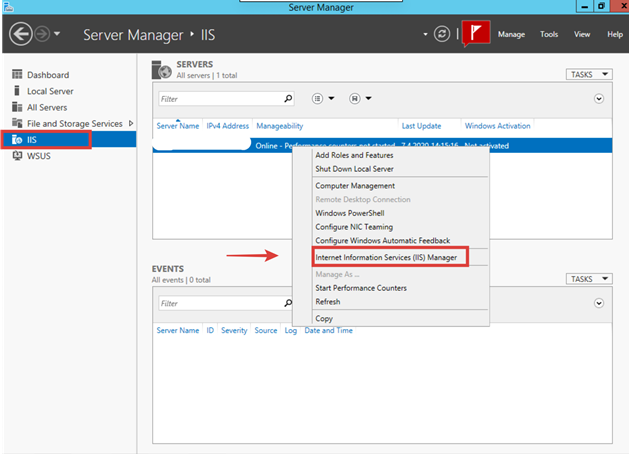Sort events by Severity column

(234, 330)
